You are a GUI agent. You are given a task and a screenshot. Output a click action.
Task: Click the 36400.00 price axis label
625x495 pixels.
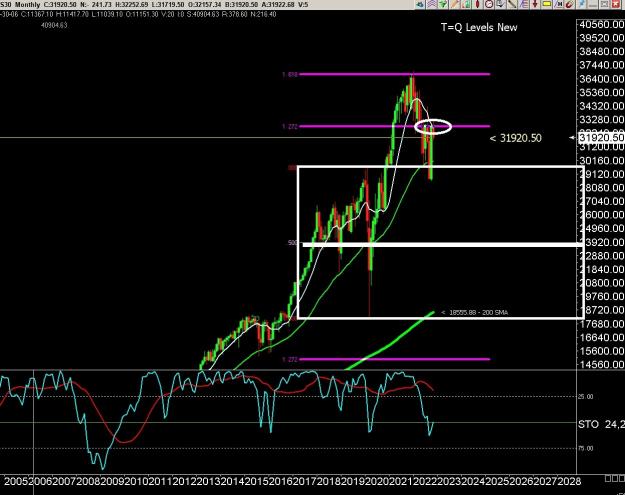[x=602, y=79]
